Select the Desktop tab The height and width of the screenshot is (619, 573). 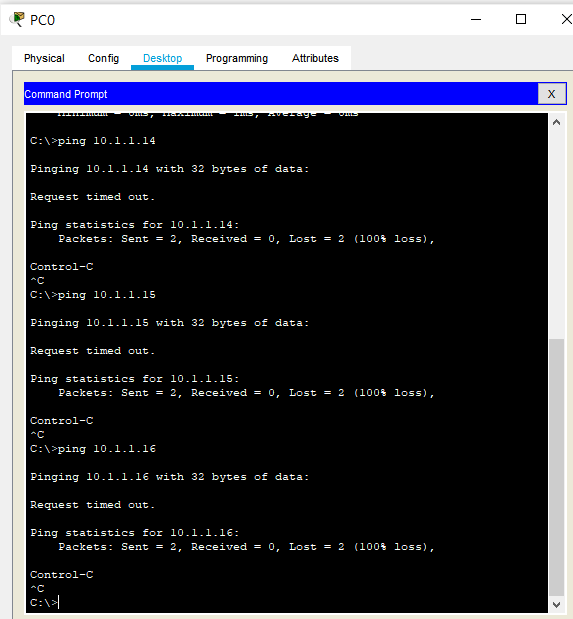tap(162, 58)
